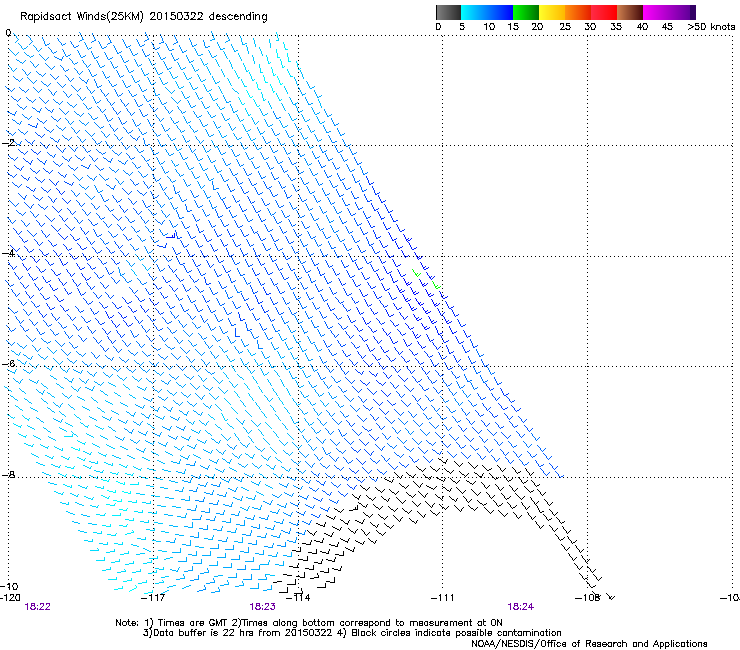The image size is (740, 650).
Task: Click the latitude label '-4' on left axis
Action: [x=8, y=253]
